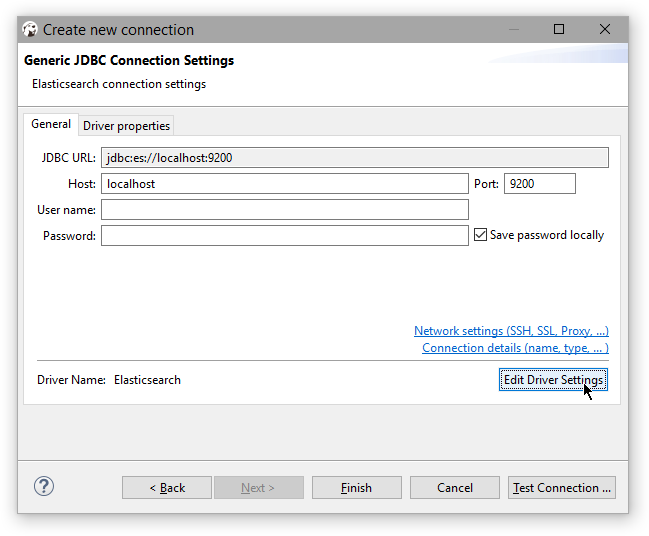Open the Connection details link
Viewport: 649px width, 536px height.
coord(515,348)
